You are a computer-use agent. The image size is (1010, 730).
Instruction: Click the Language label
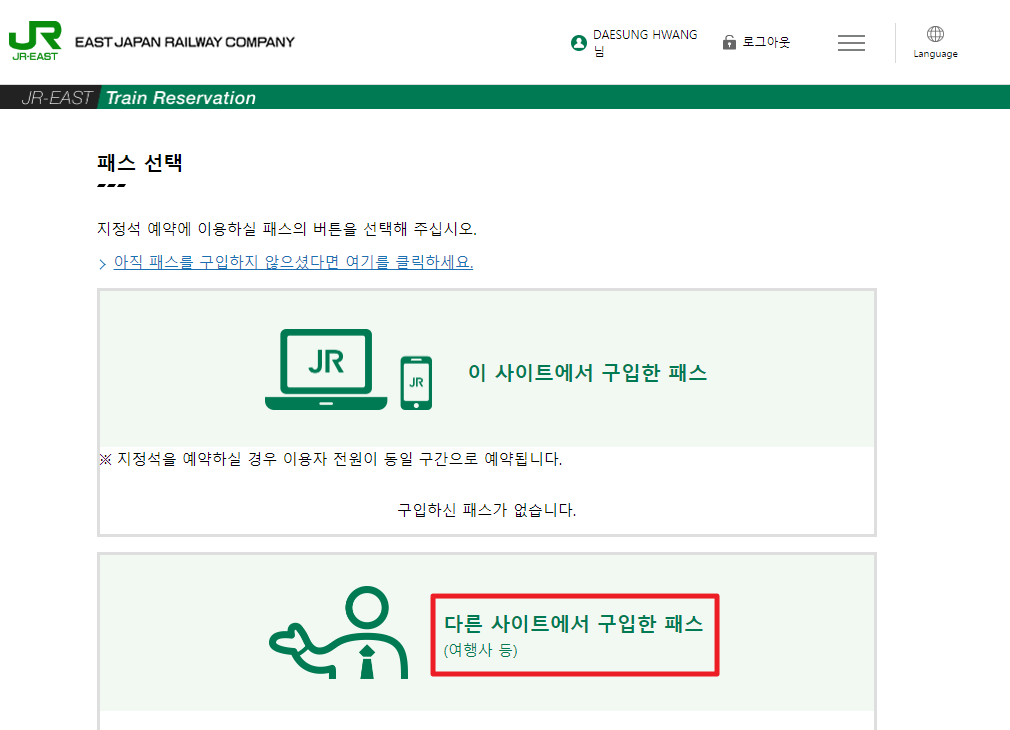[935, 54]
